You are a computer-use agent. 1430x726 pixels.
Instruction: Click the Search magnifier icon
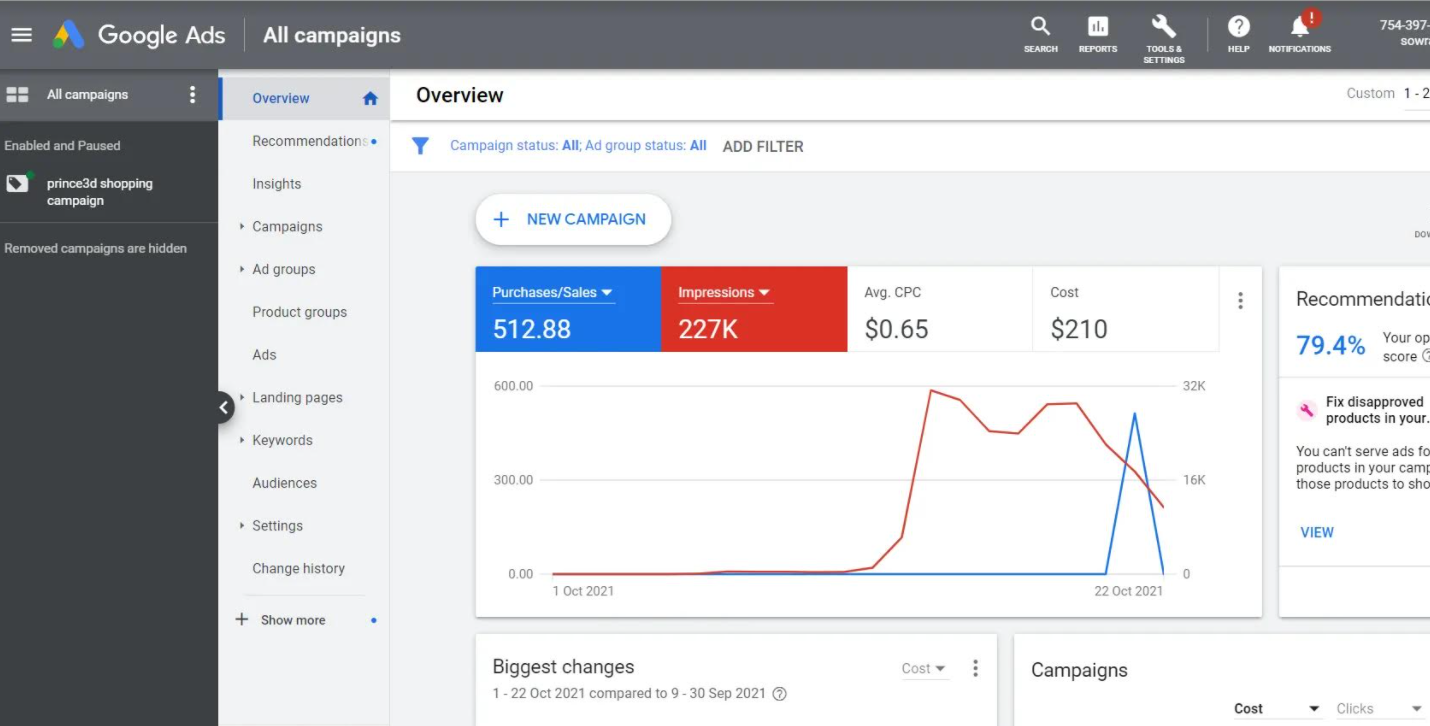point(1040,27)
